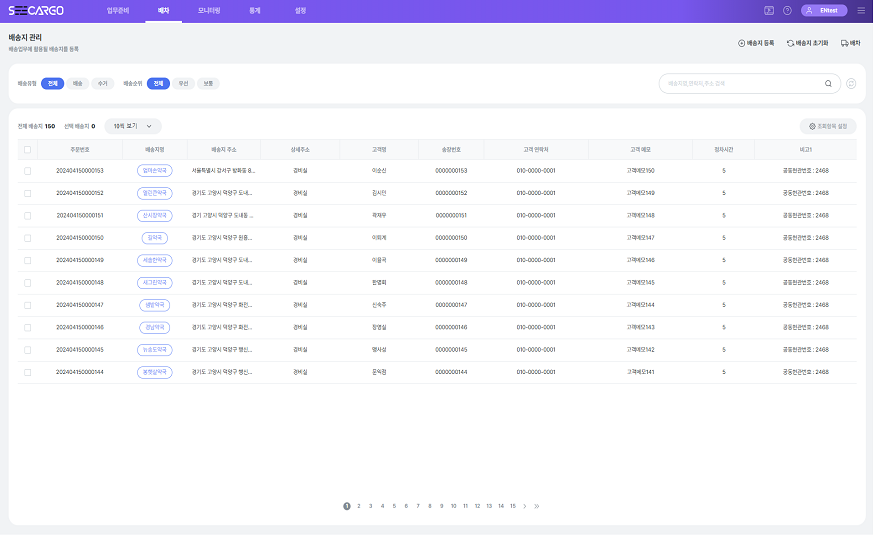Open the help question mark icon
Image resolution: width=874 pixels, height=536 pixels.
(787, 10)
